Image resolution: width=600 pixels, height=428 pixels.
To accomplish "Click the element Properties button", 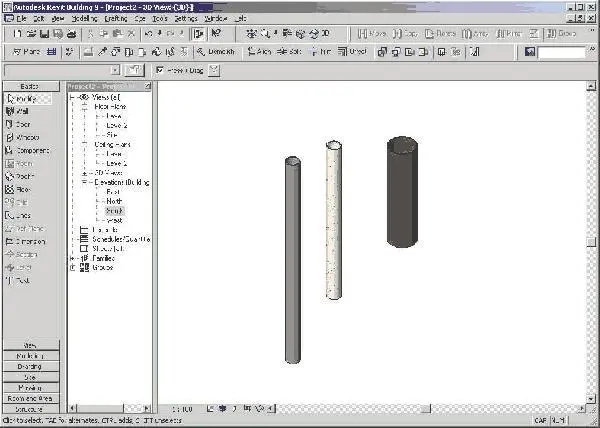I will [134, 70].
